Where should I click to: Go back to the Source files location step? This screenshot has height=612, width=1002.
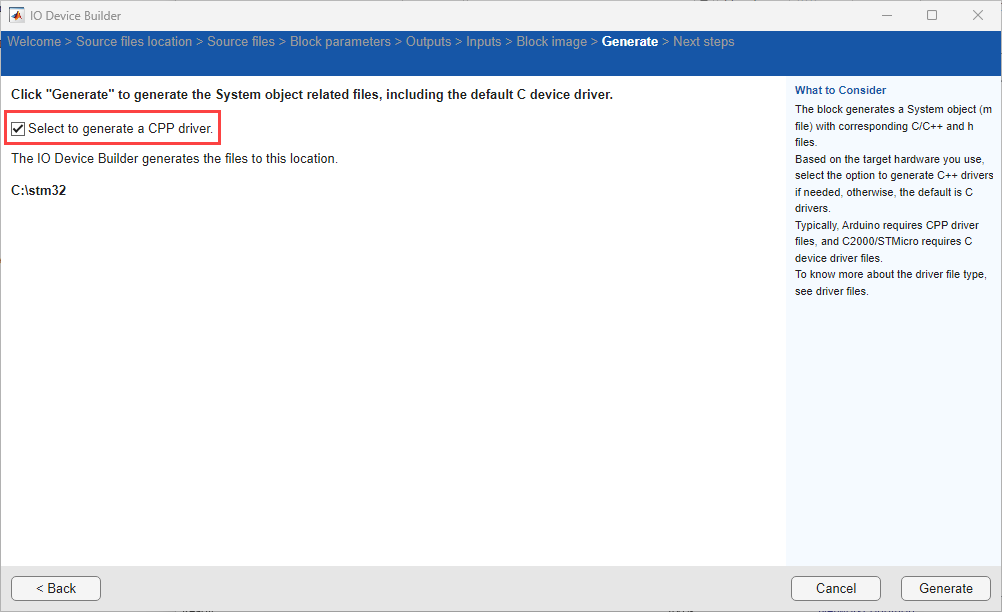[132, 41]
